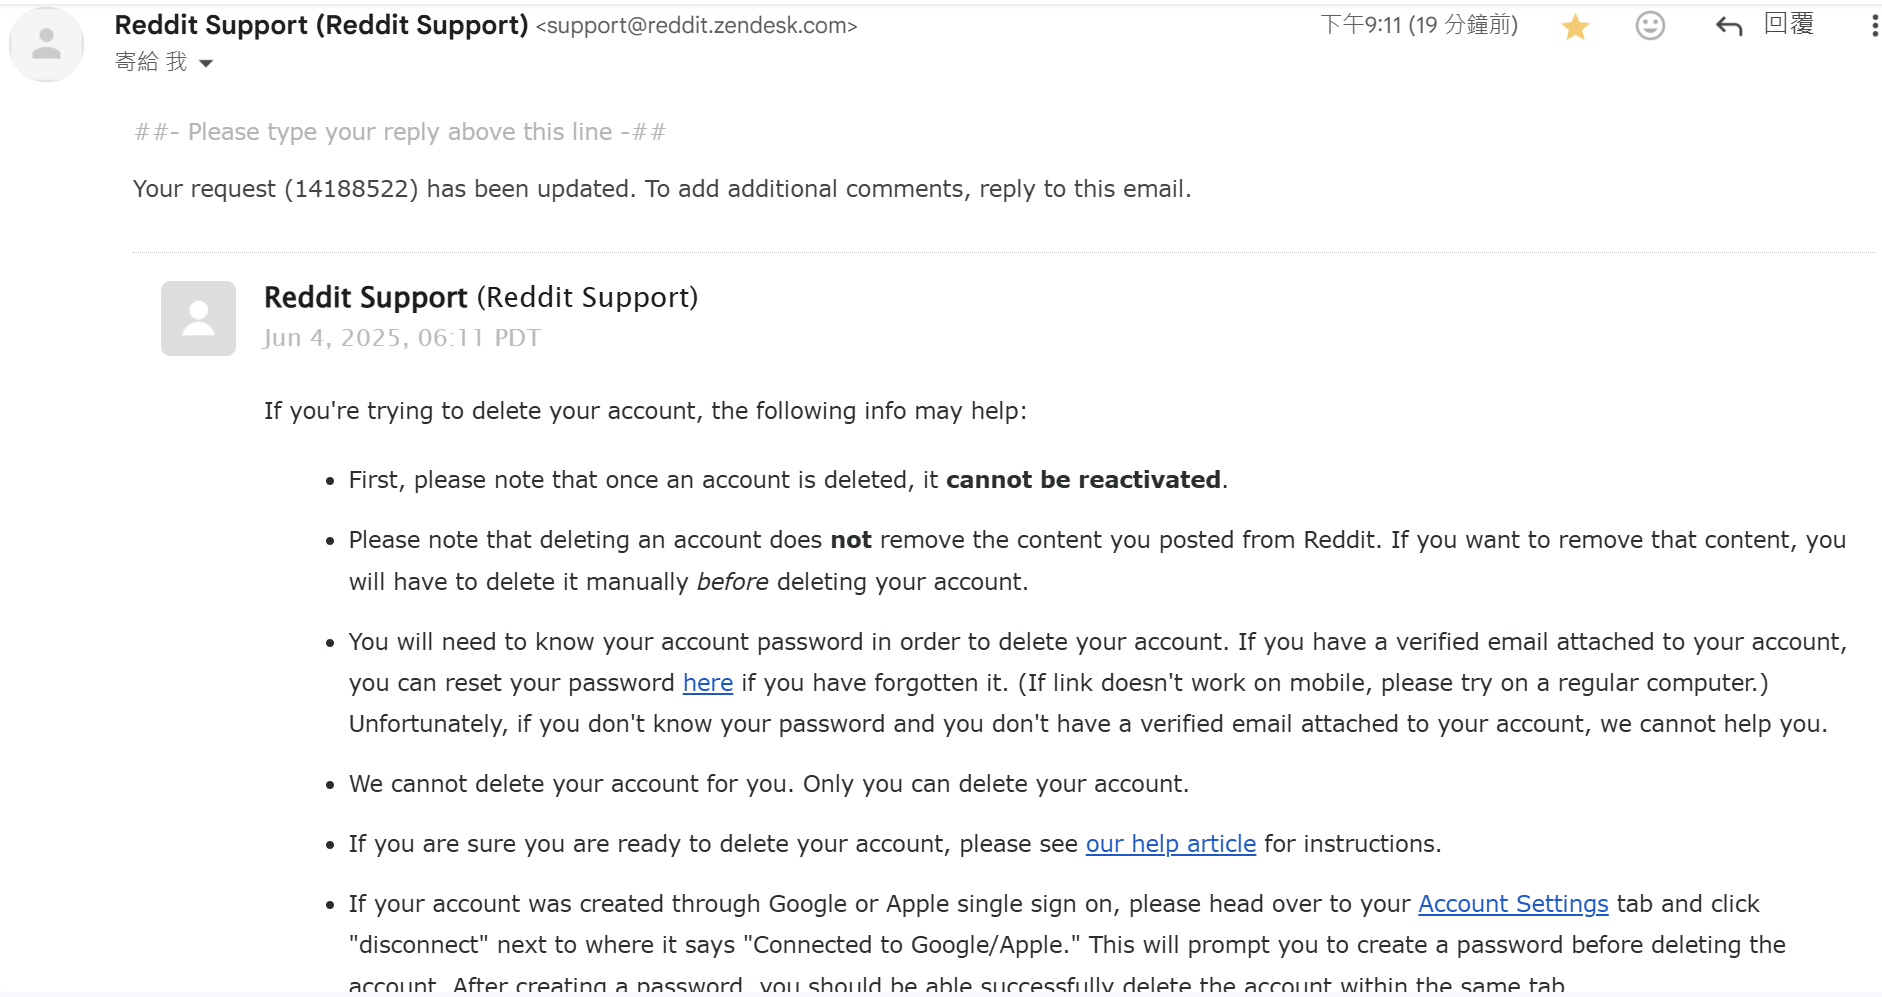Click the bold 'cannot be reactivated' text
This screenshot has width=1882, height=997.
(x=1083, y=480)
